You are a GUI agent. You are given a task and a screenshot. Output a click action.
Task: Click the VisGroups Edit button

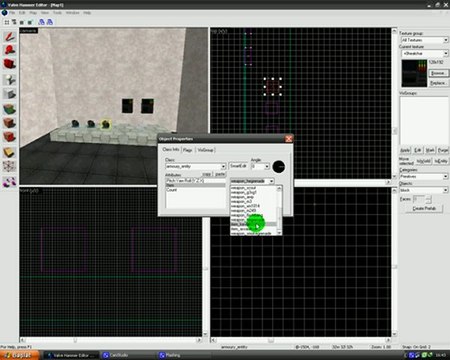click(x=418, y=150)
